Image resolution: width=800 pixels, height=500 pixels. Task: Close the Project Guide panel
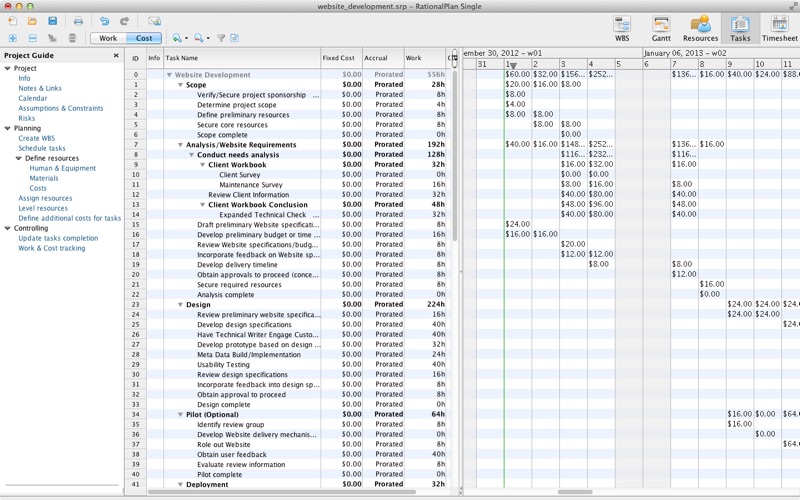(x=116, y=55)
